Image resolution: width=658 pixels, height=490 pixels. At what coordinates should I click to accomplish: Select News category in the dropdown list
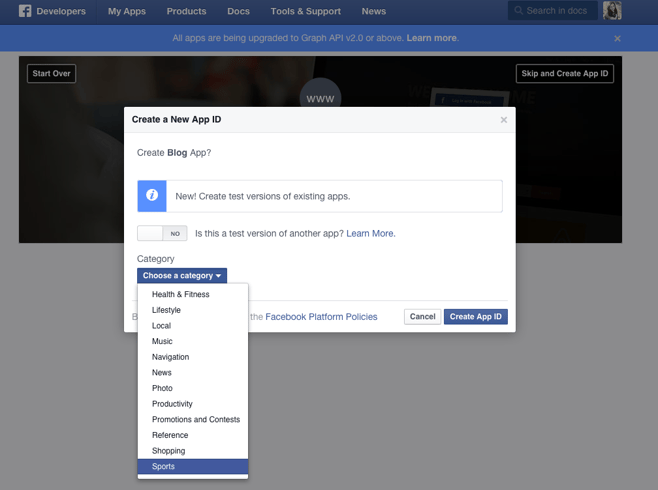tap(193, 373)
